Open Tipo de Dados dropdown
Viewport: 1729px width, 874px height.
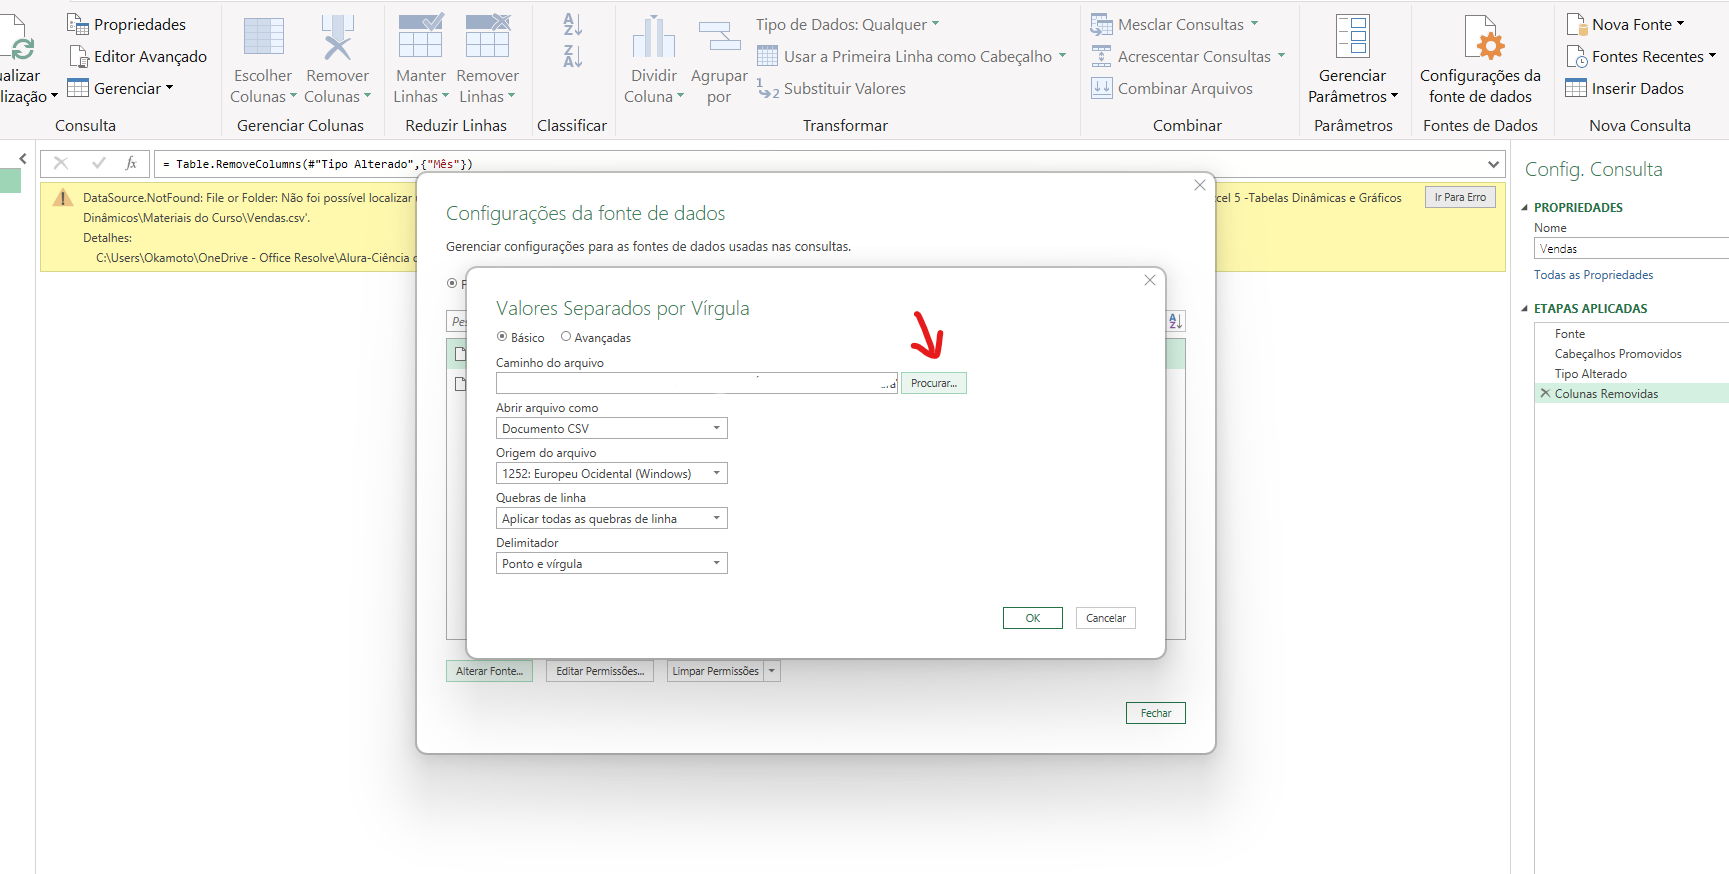[847, 24]
